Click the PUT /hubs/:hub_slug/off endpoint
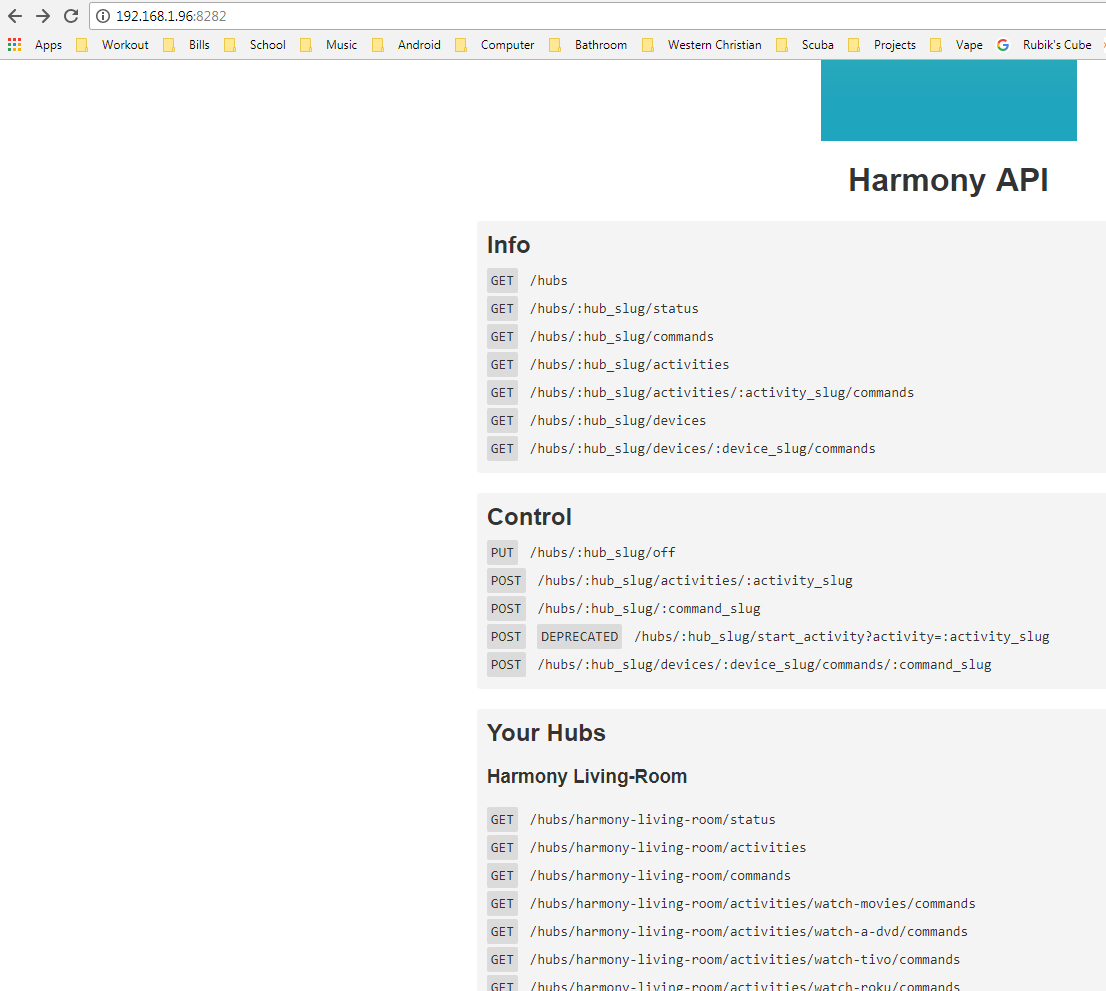 point(602,552)
